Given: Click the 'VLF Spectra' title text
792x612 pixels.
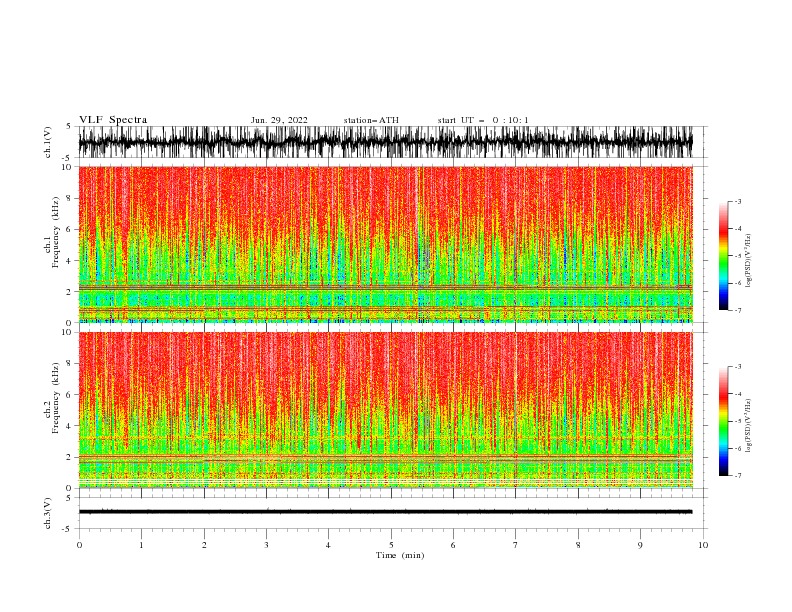Looking at the screenshot, I should (113, 120).
